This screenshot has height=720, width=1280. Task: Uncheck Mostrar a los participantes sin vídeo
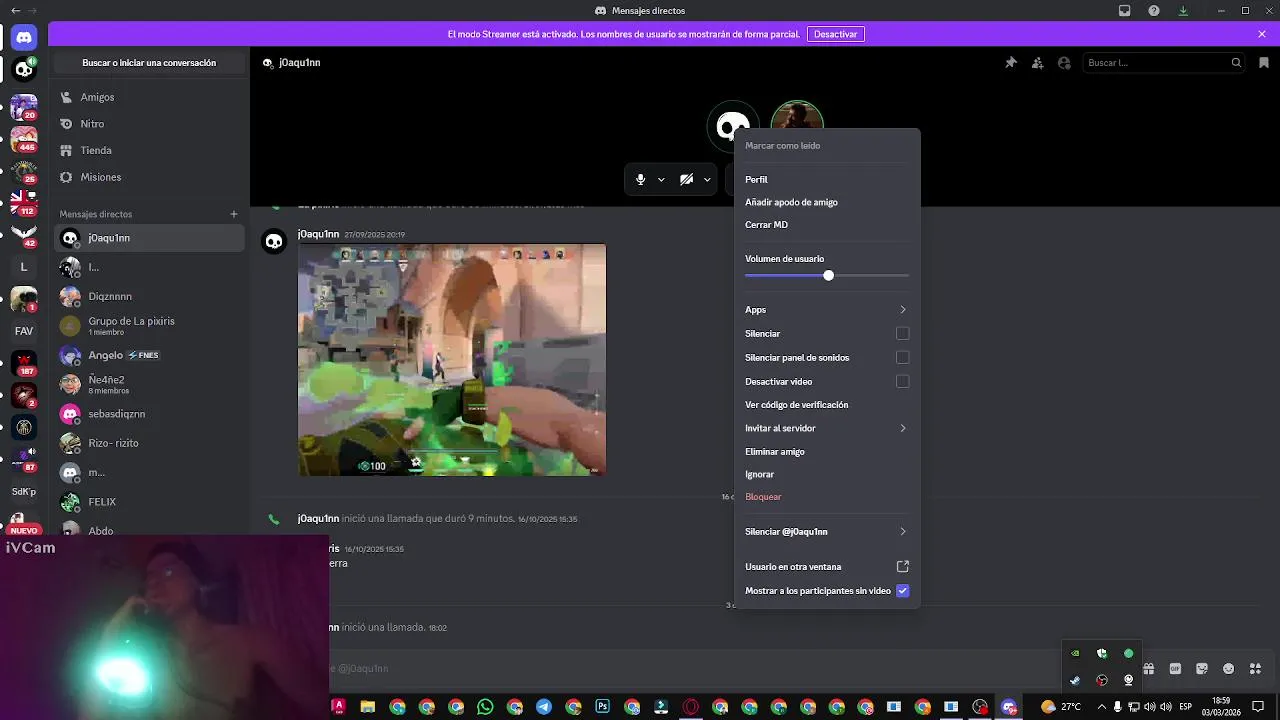pos(902,591)
